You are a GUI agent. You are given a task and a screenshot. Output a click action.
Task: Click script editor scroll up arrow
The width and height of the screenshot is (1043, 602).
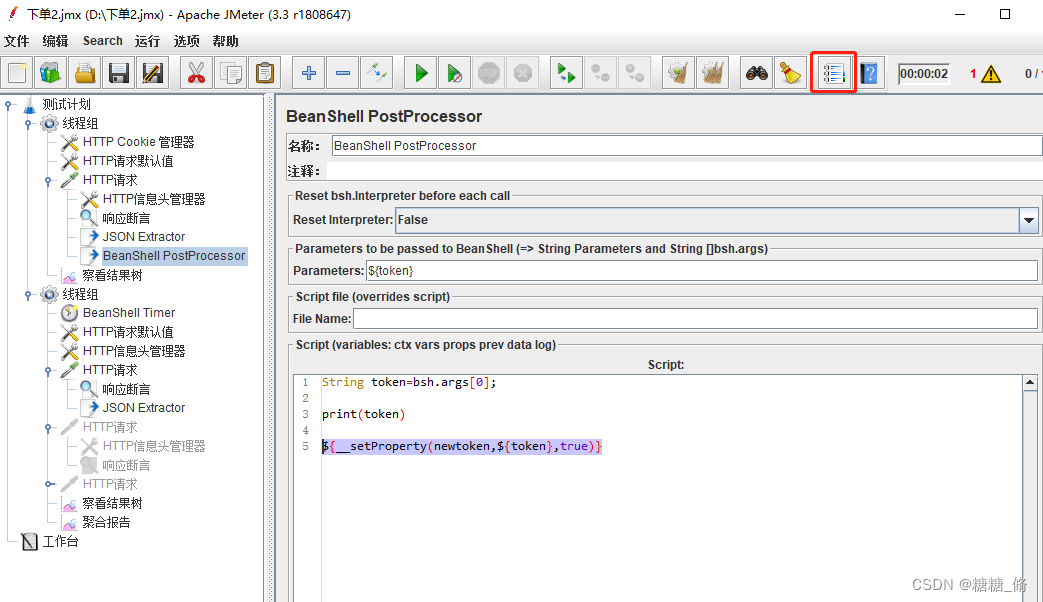click(1030, 382)
